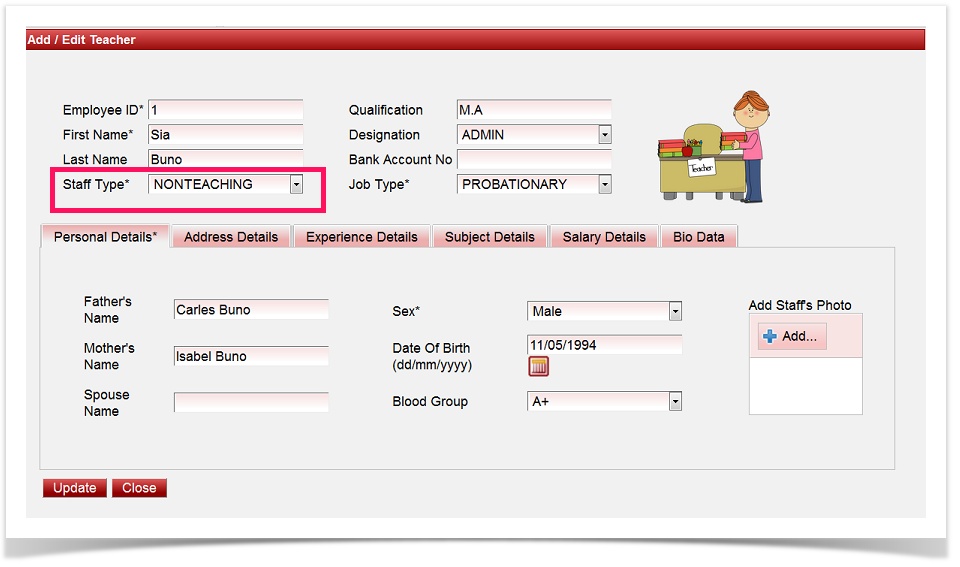
Task: Focus the Father's Name field
Action: tap(251, 310)
